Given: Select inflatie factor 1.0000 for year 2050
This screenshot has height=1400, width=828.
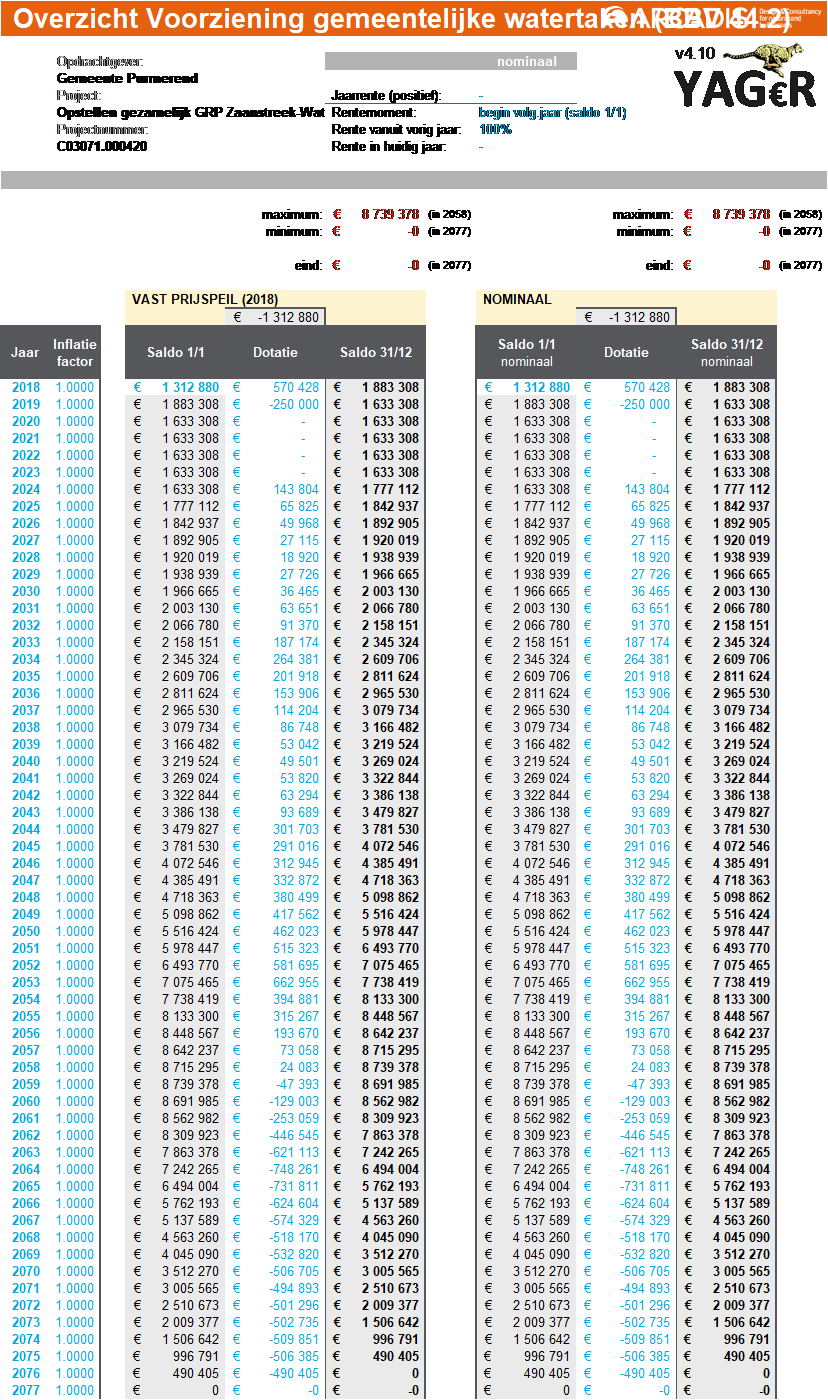Looking at the screenshot, I should [75, 931].
